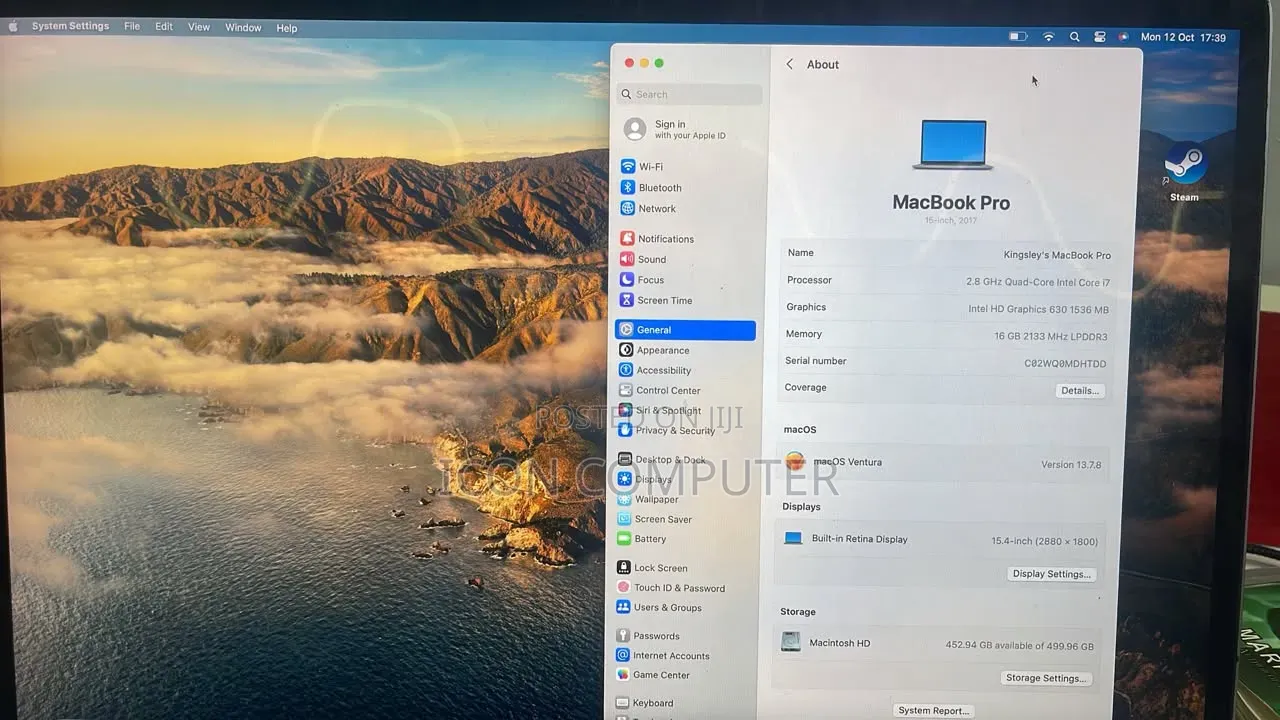Go back using the chevron beside About
1280x720 pixels.
(x=789, y=64)
